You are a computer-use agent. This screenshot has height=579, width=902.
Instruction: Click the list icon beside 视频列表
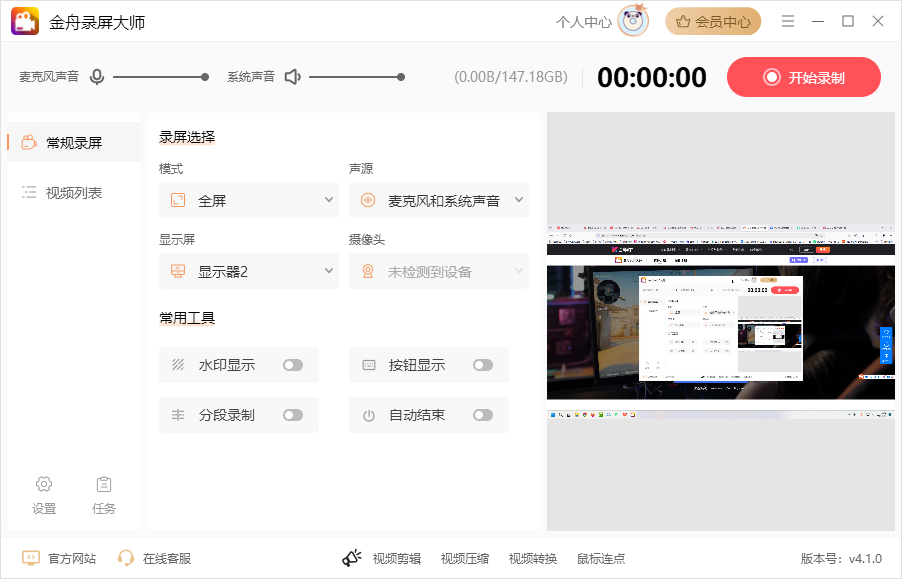point(29,192)
